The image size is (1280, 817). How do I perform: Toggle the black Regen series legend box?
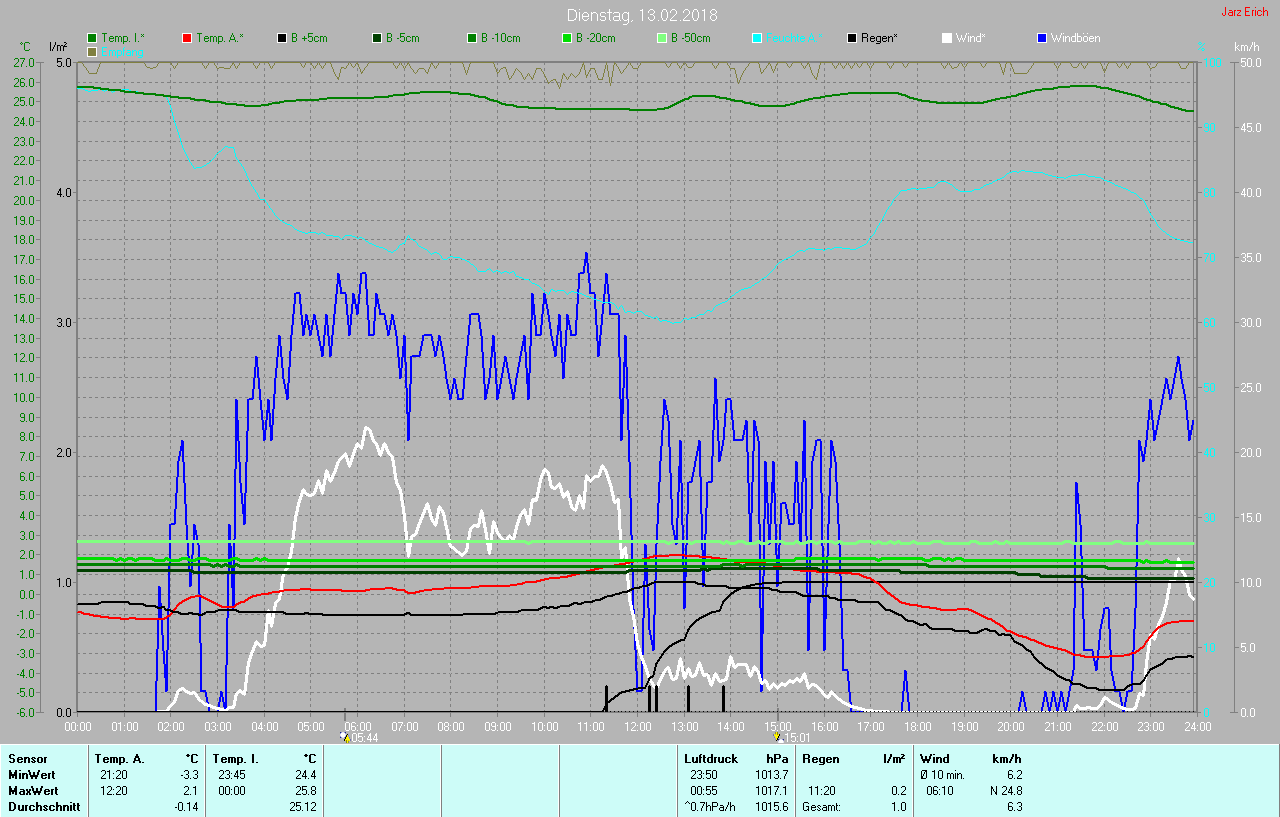pos(852,38)
